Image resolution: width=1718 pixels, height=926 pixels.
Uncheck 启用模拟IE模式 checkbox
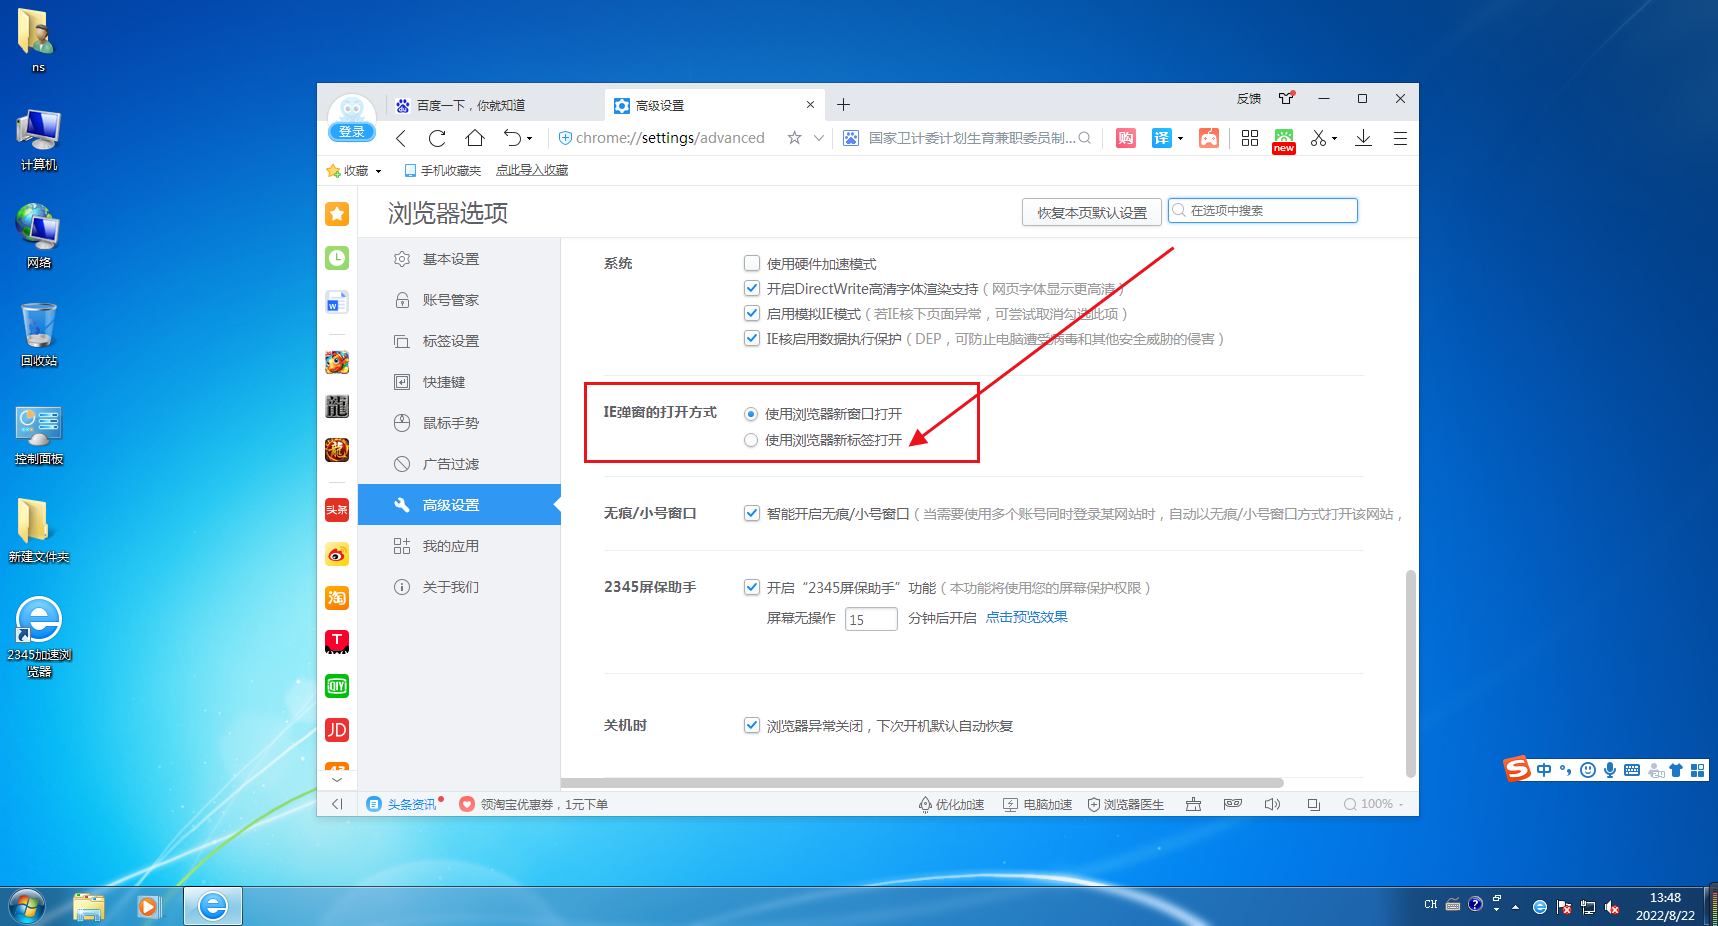point(752,313)
